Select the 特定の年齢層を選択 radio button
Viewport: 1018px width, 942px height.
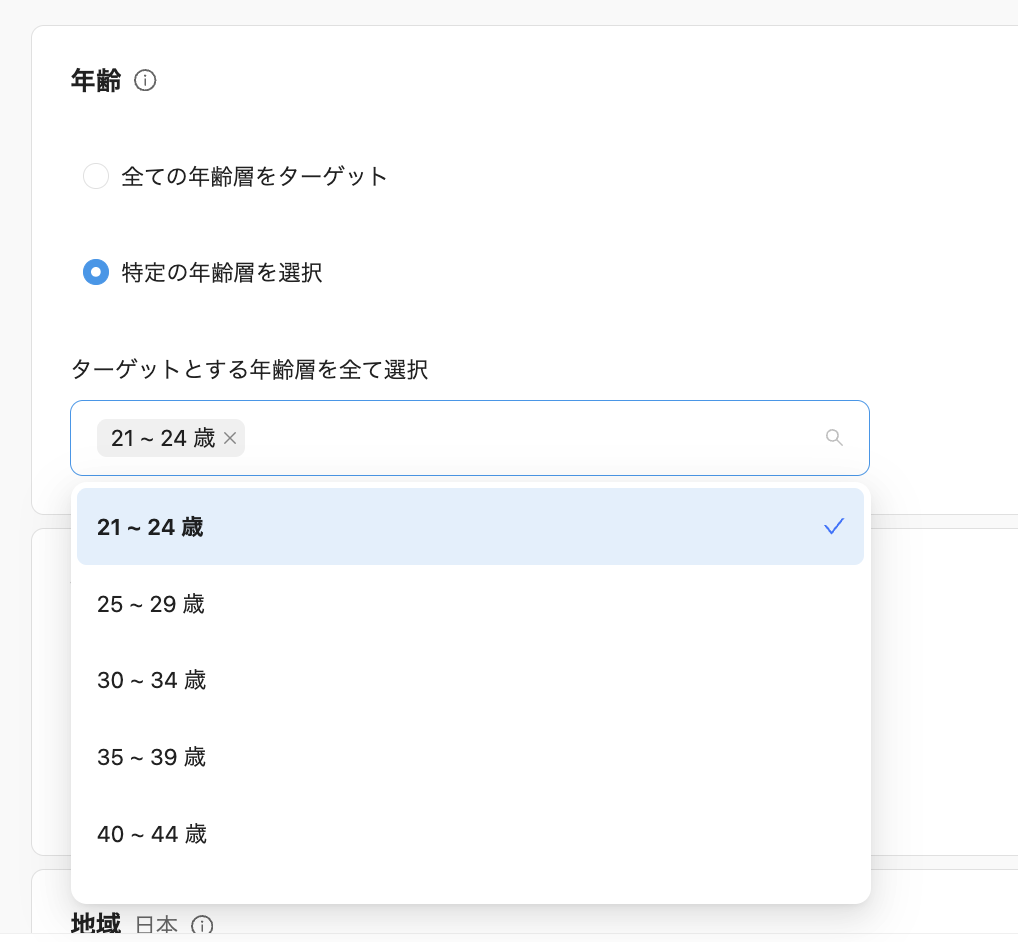tap(96, 272)
